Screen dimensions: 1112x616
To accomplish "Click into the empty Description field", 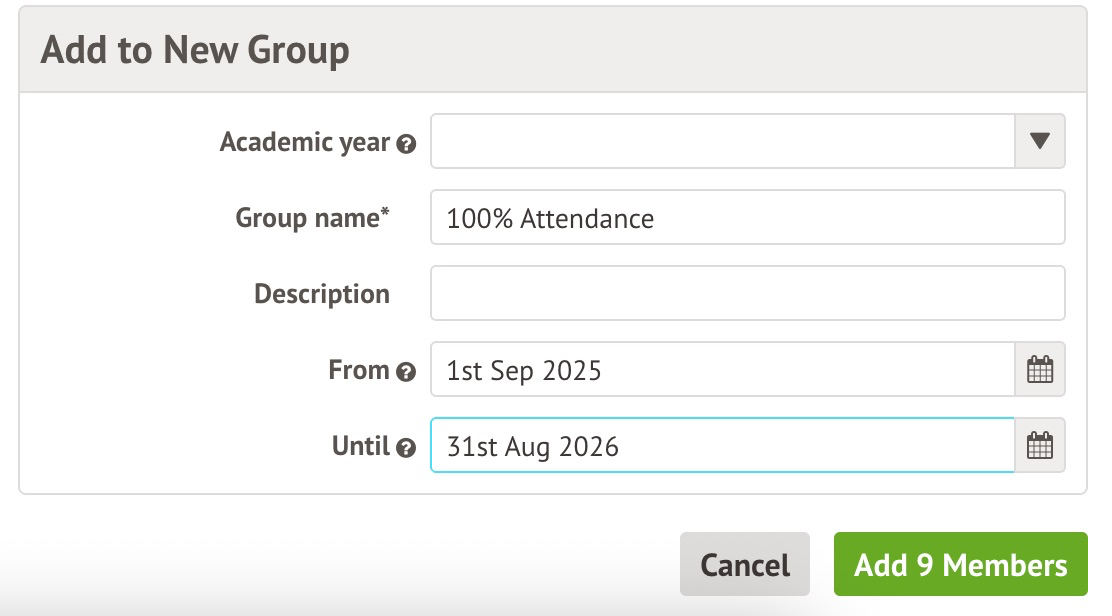I will [x=747, y=293].
